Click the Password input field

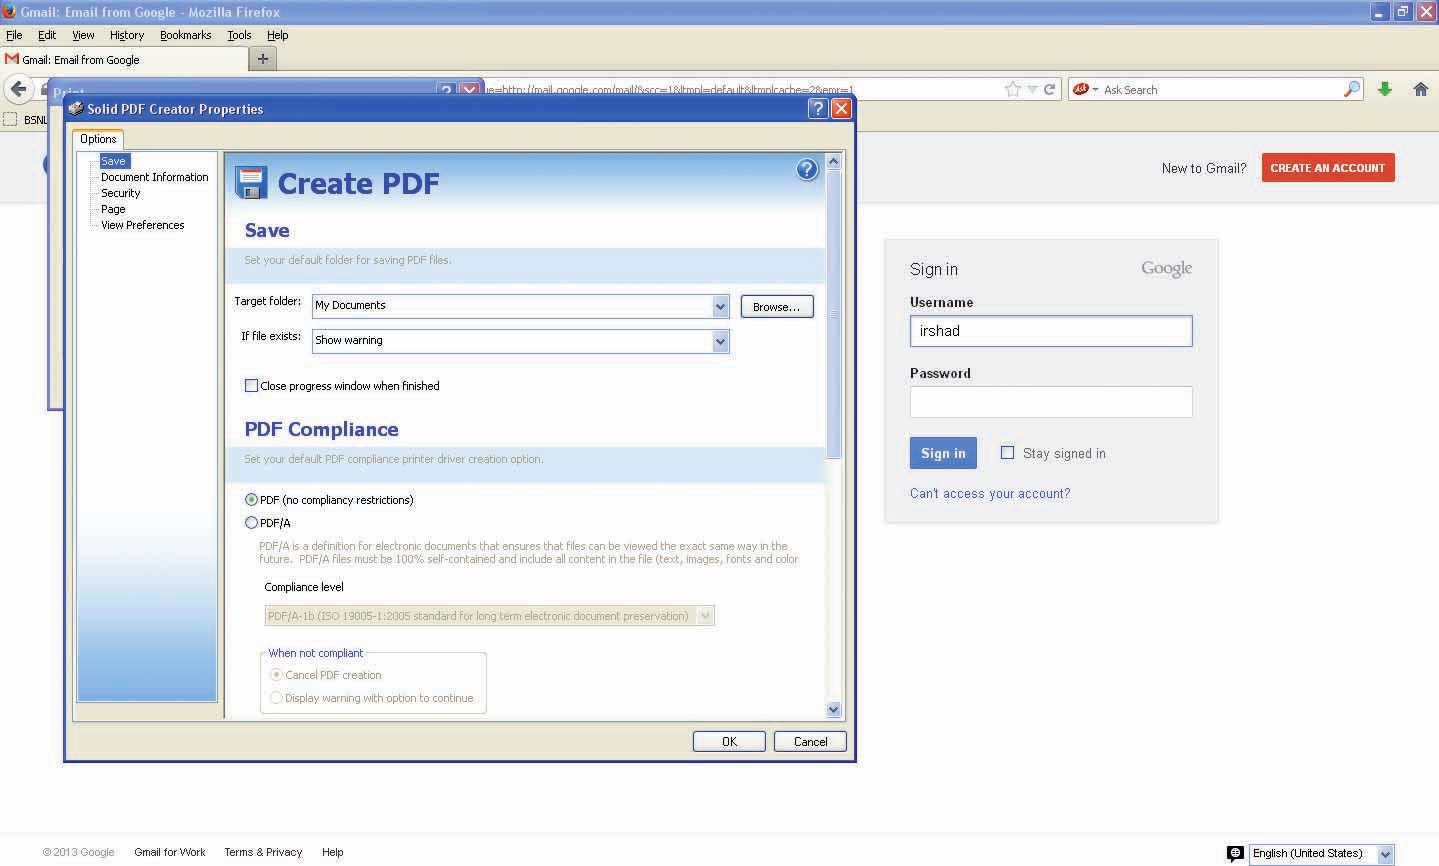pos(1051,402)
